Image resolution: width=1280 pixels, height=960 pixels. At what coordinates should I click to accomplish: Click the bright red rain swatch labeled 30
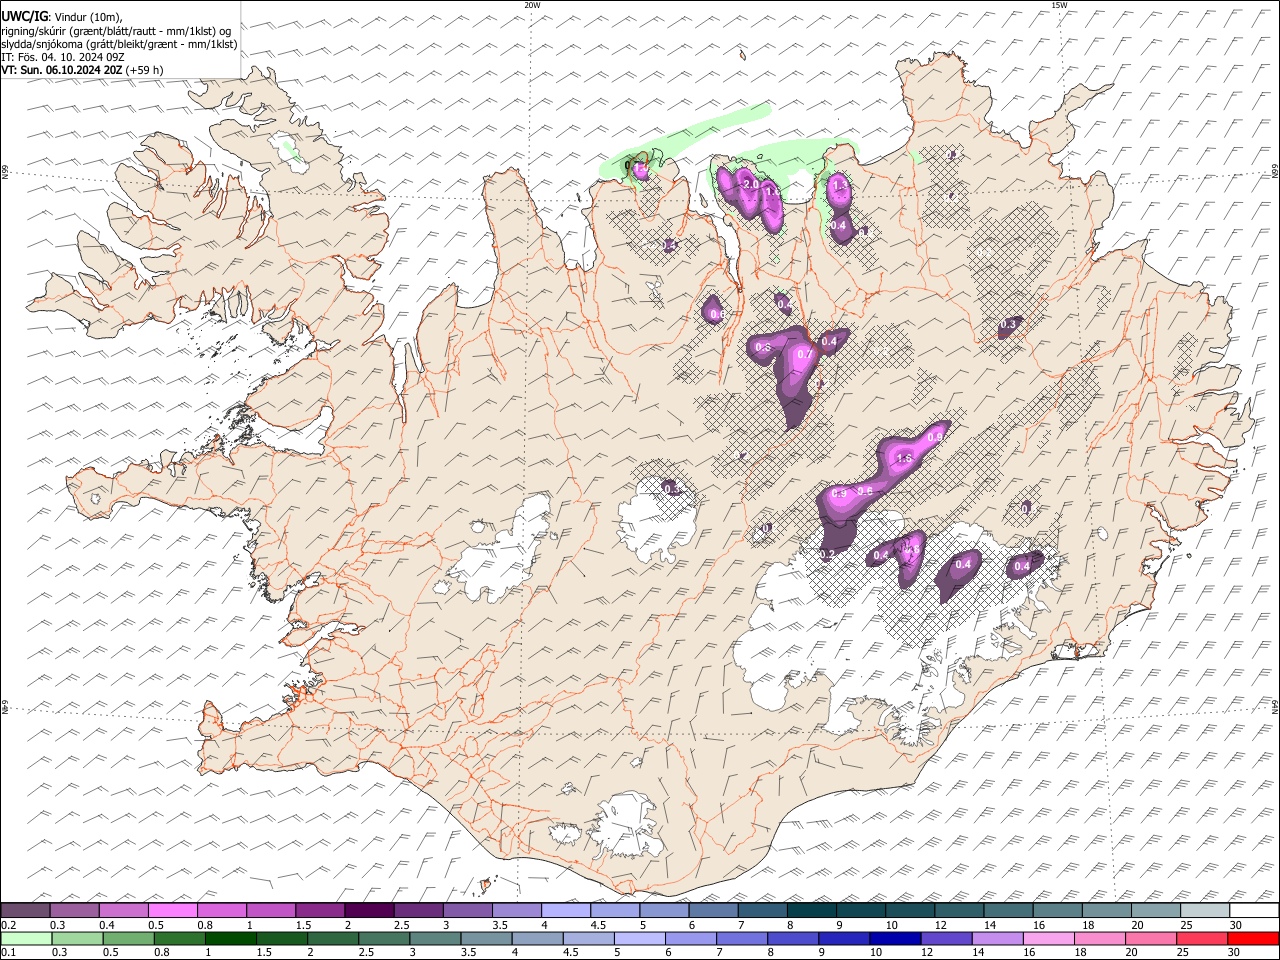click(1253, 938)
